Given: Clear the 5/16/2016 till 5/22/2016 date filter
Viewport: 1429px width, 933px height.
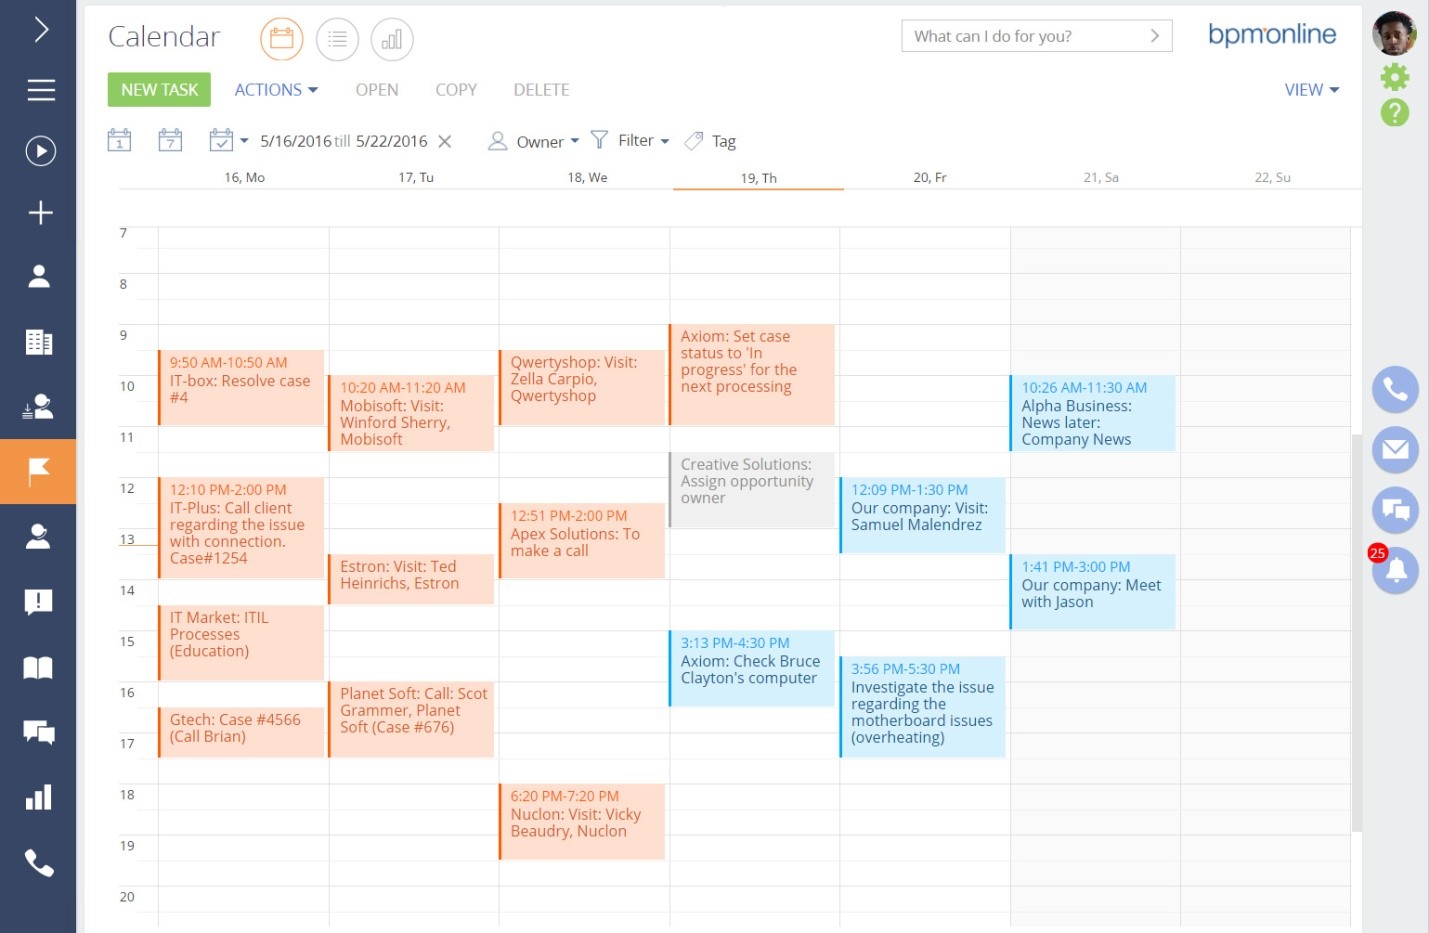Looking at the screenshot, I should (445, 142).
